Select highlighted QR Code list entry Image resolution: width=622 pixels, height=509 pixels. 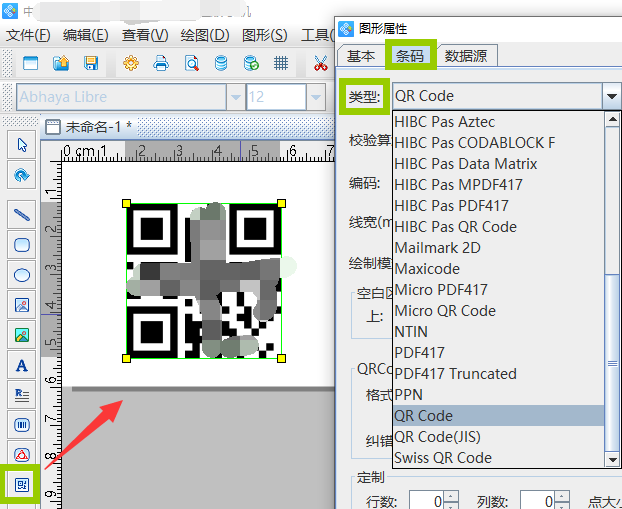click(499, 416)
